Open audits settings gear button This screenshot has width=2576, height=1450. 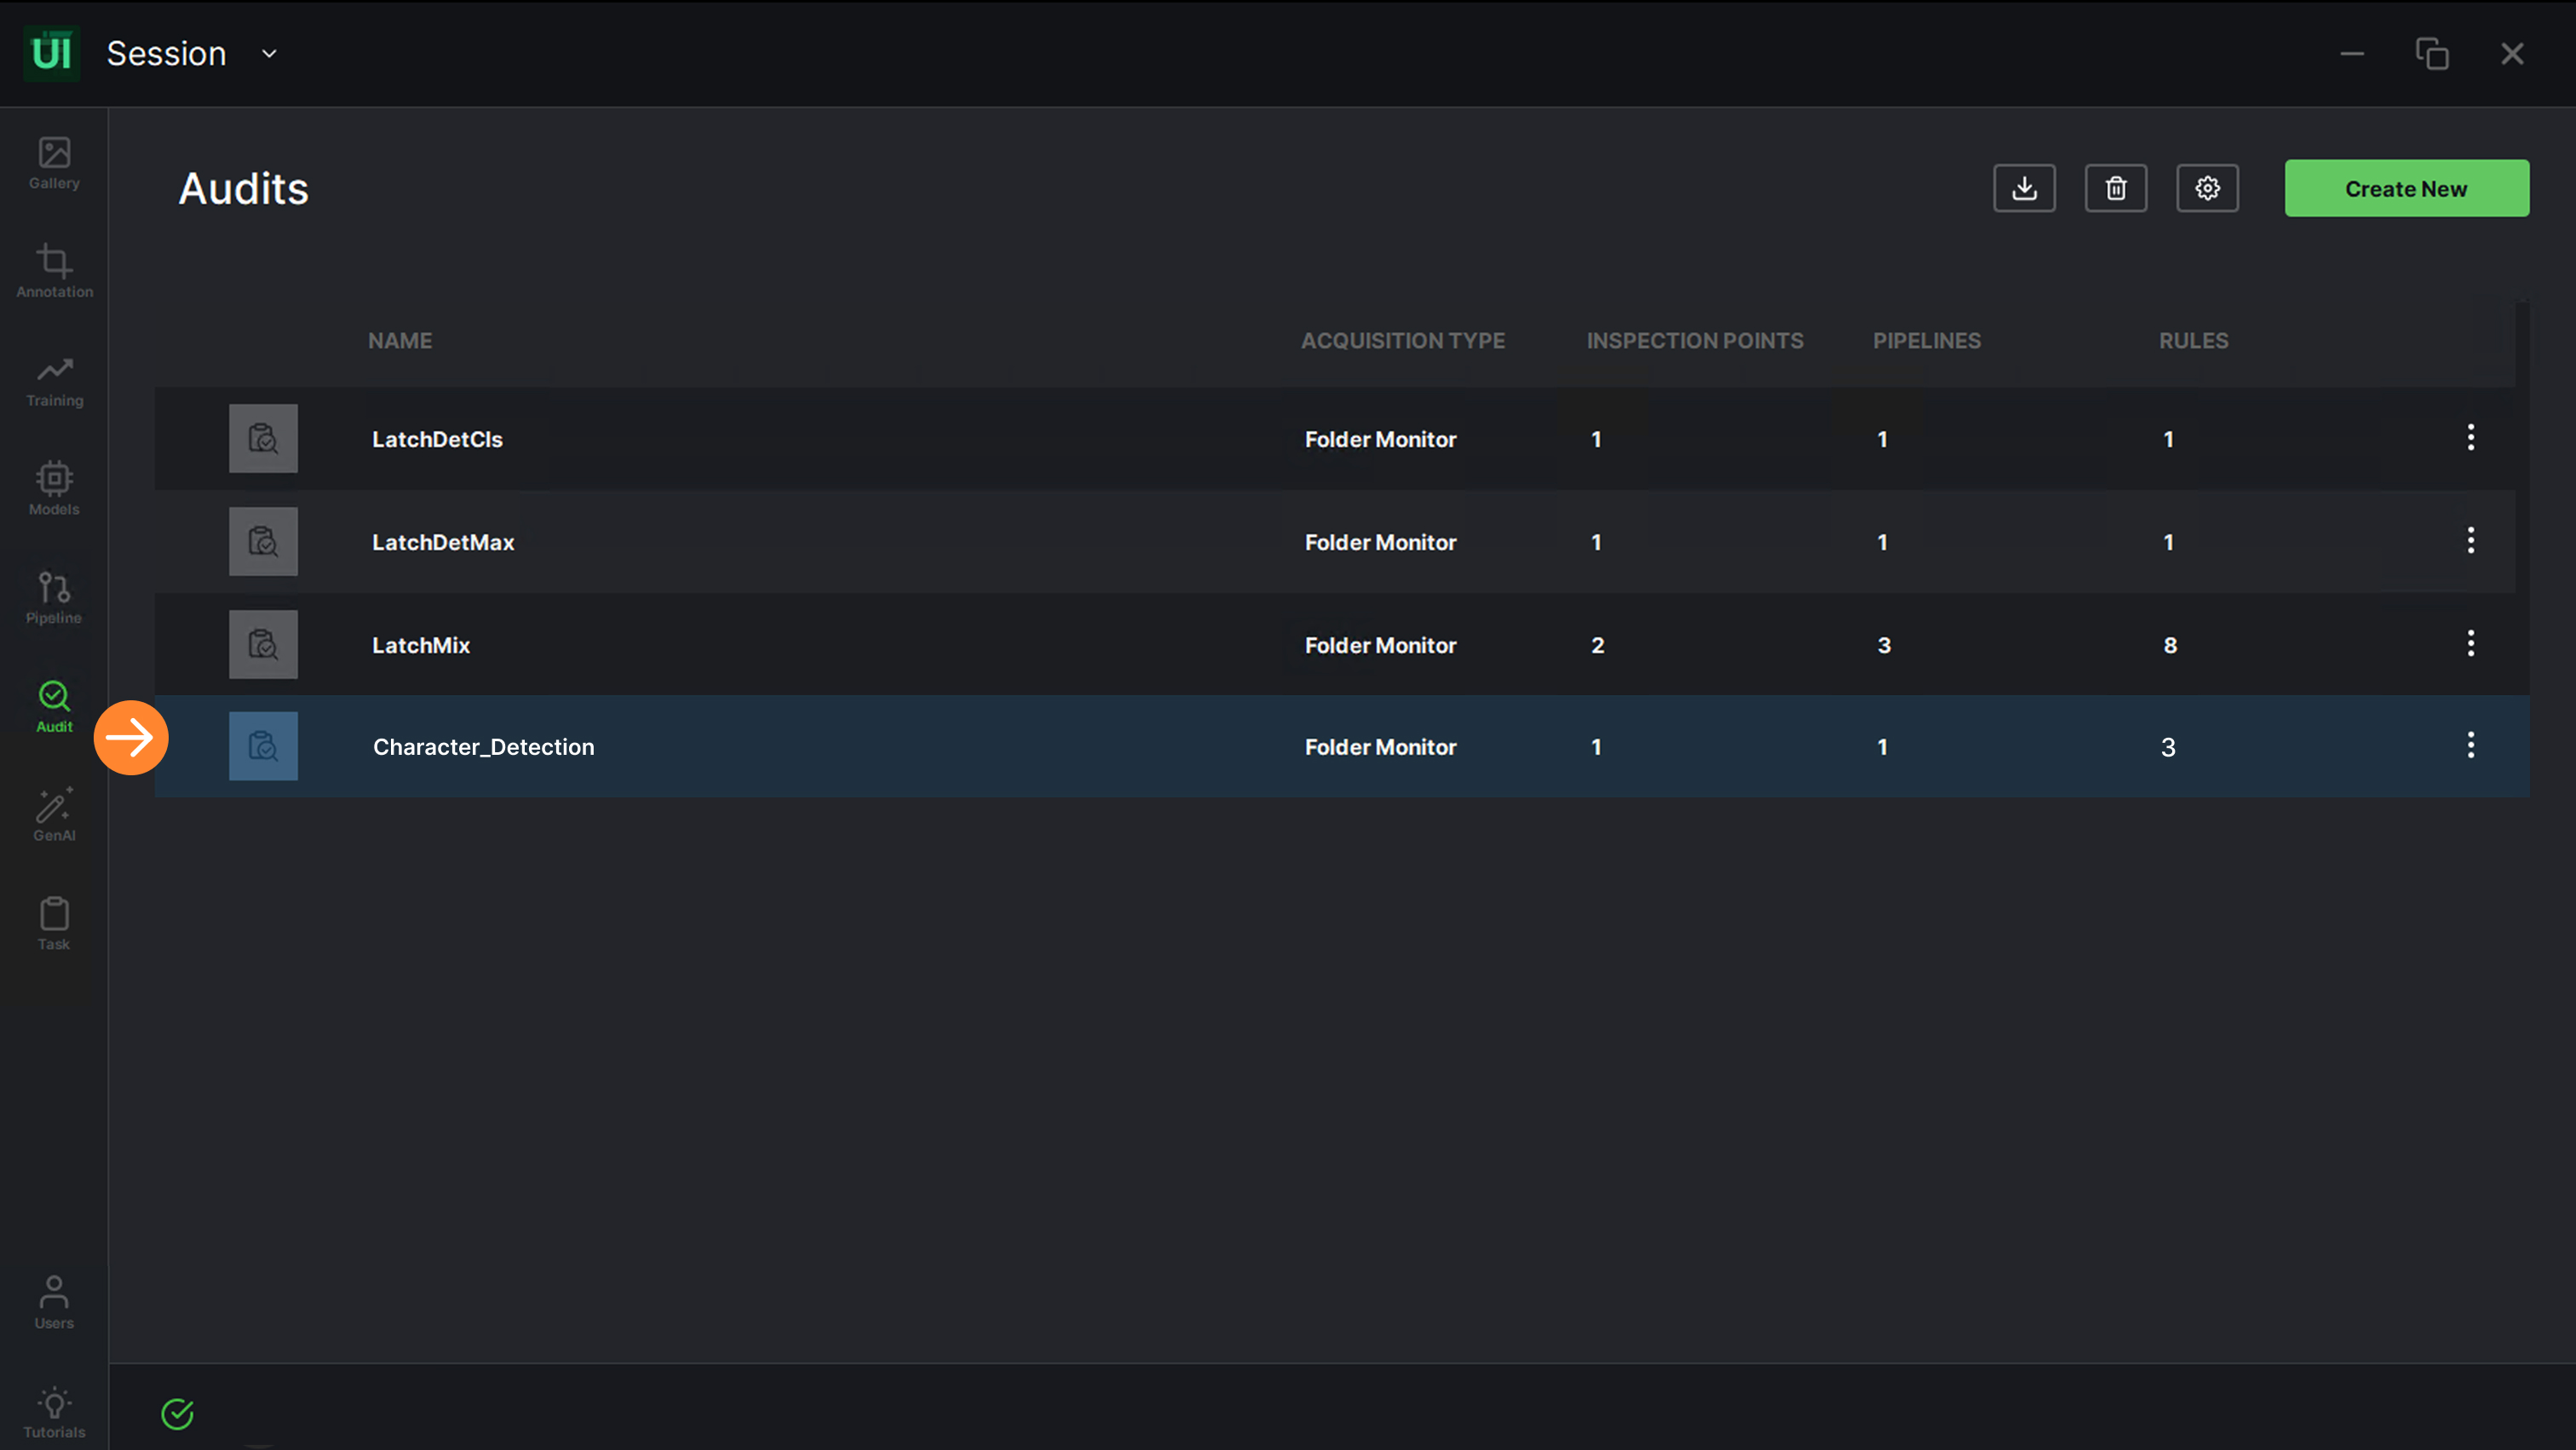2207,188
